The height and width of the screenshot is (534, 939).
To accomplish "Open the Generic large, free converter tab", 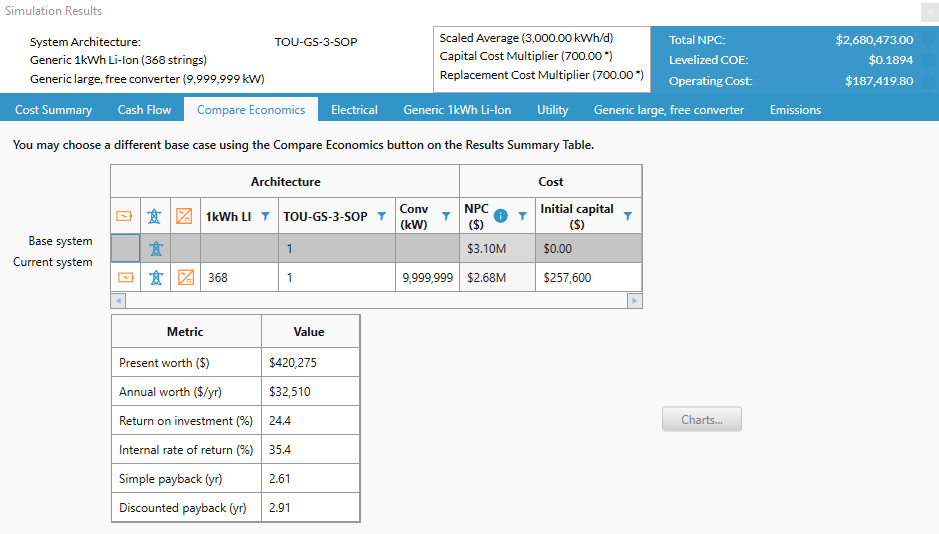I will pos(669,110).
